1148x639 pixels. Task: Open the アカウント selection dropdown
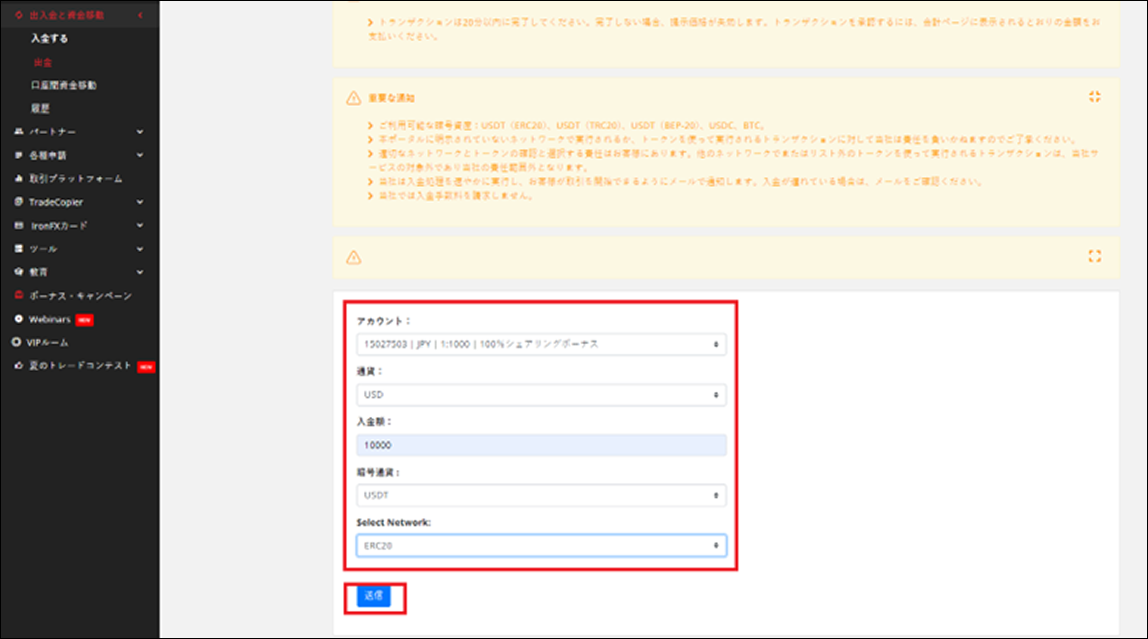click(x=540, y=344)
